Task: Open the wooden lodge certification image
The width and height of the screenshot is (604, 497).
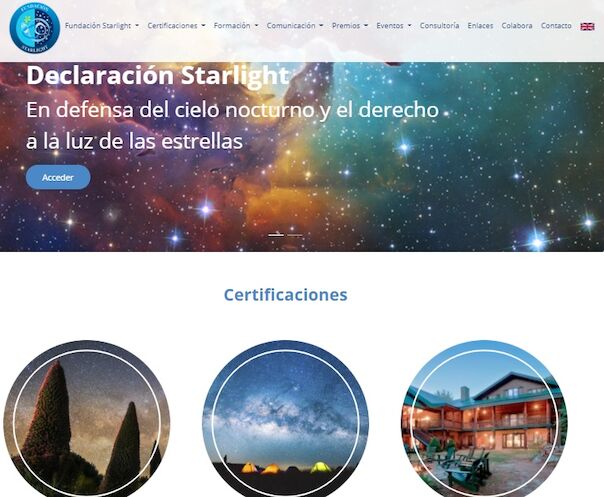Action: pos(484,419)
